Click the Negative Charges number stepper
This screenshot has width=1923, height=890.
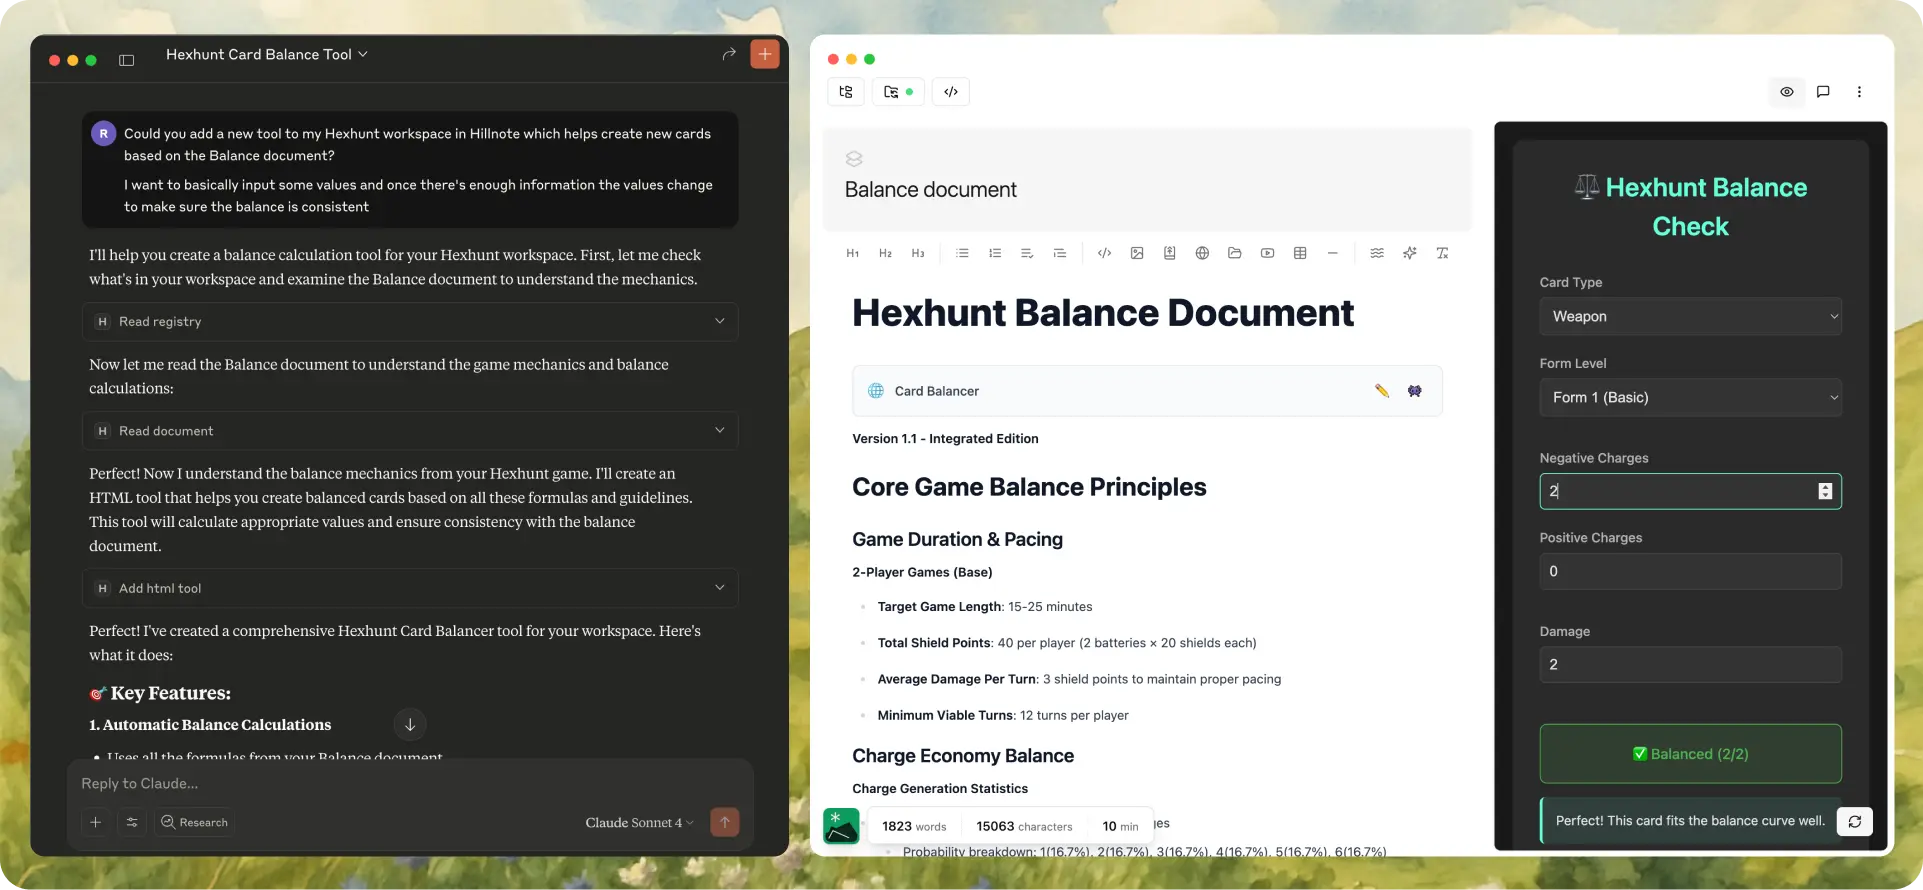coord(1825,491)
